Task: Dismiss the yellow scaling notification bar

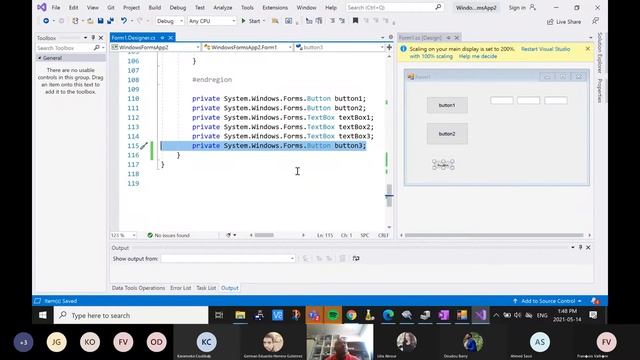Action: (587, 49)
